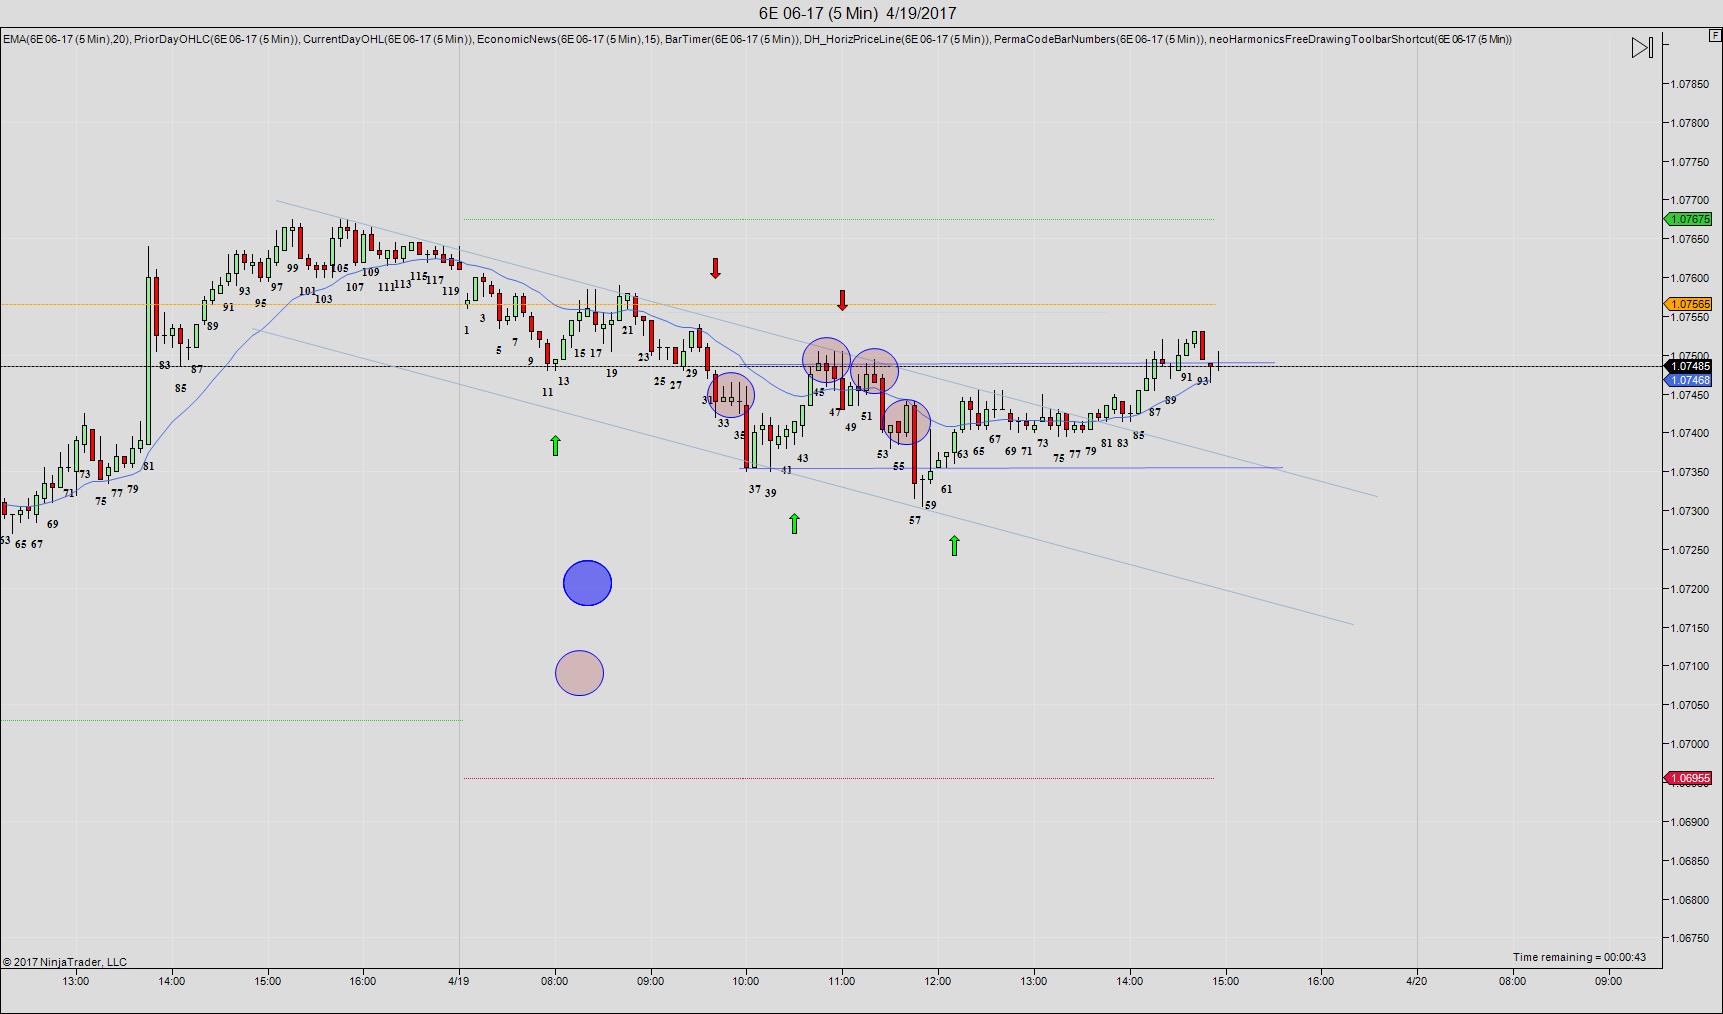This screenshot has height=1014, width=1723.
Task: Select the red down arrow before 10:00
Action: point(715,268)
